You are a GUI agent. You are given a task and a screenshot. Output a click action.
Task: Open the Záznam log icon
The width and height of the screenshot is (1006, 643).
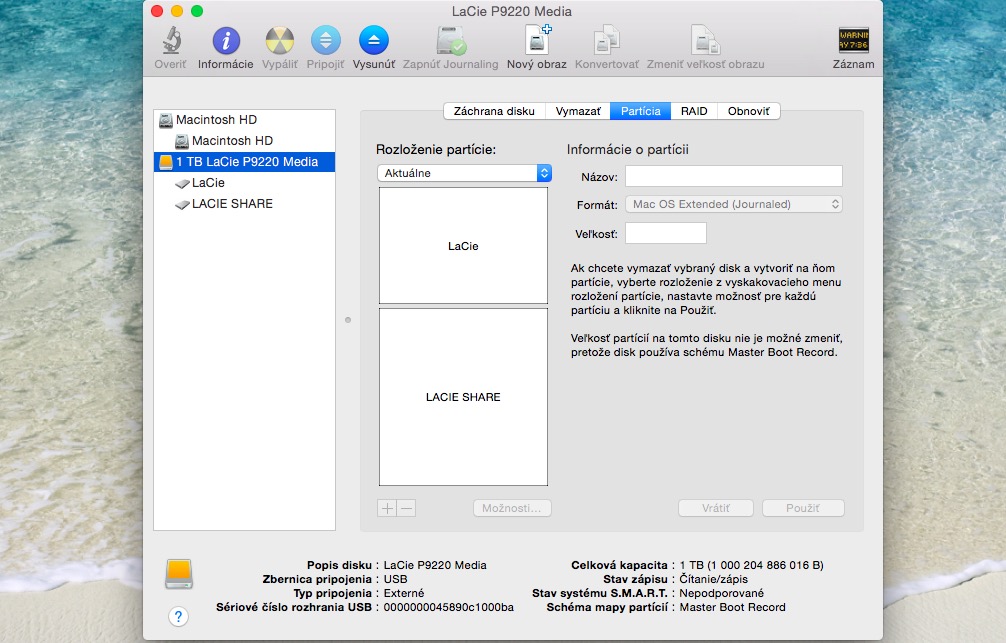[853, 40]
